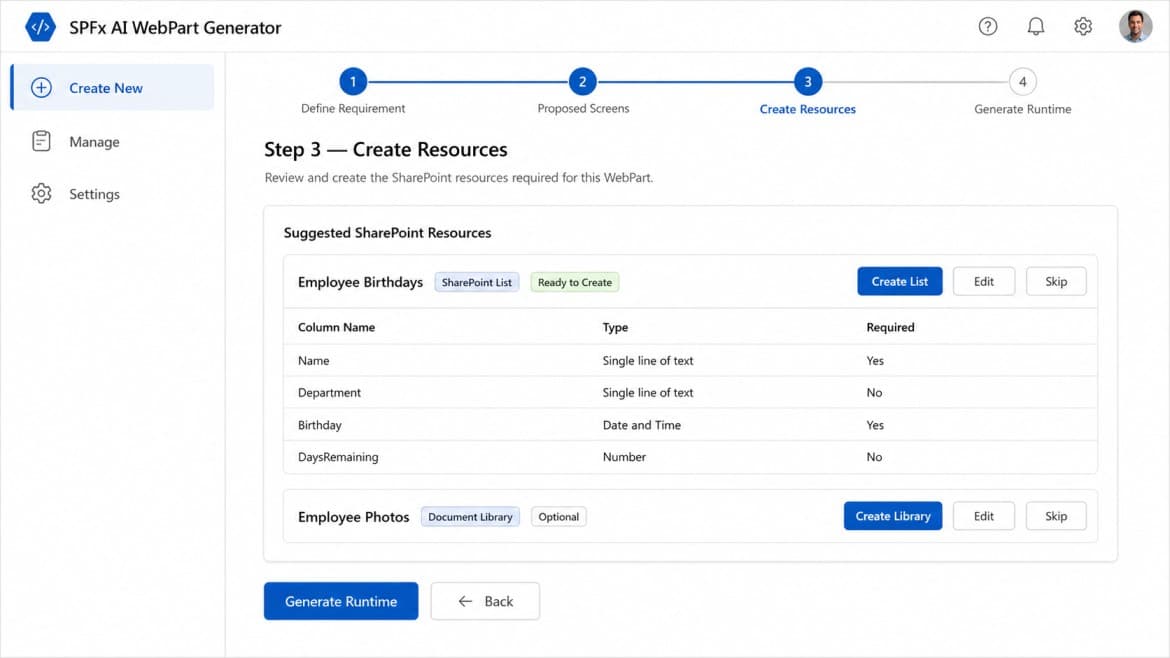
Task: Click the Back arrow icon
Action: [465, 601]
